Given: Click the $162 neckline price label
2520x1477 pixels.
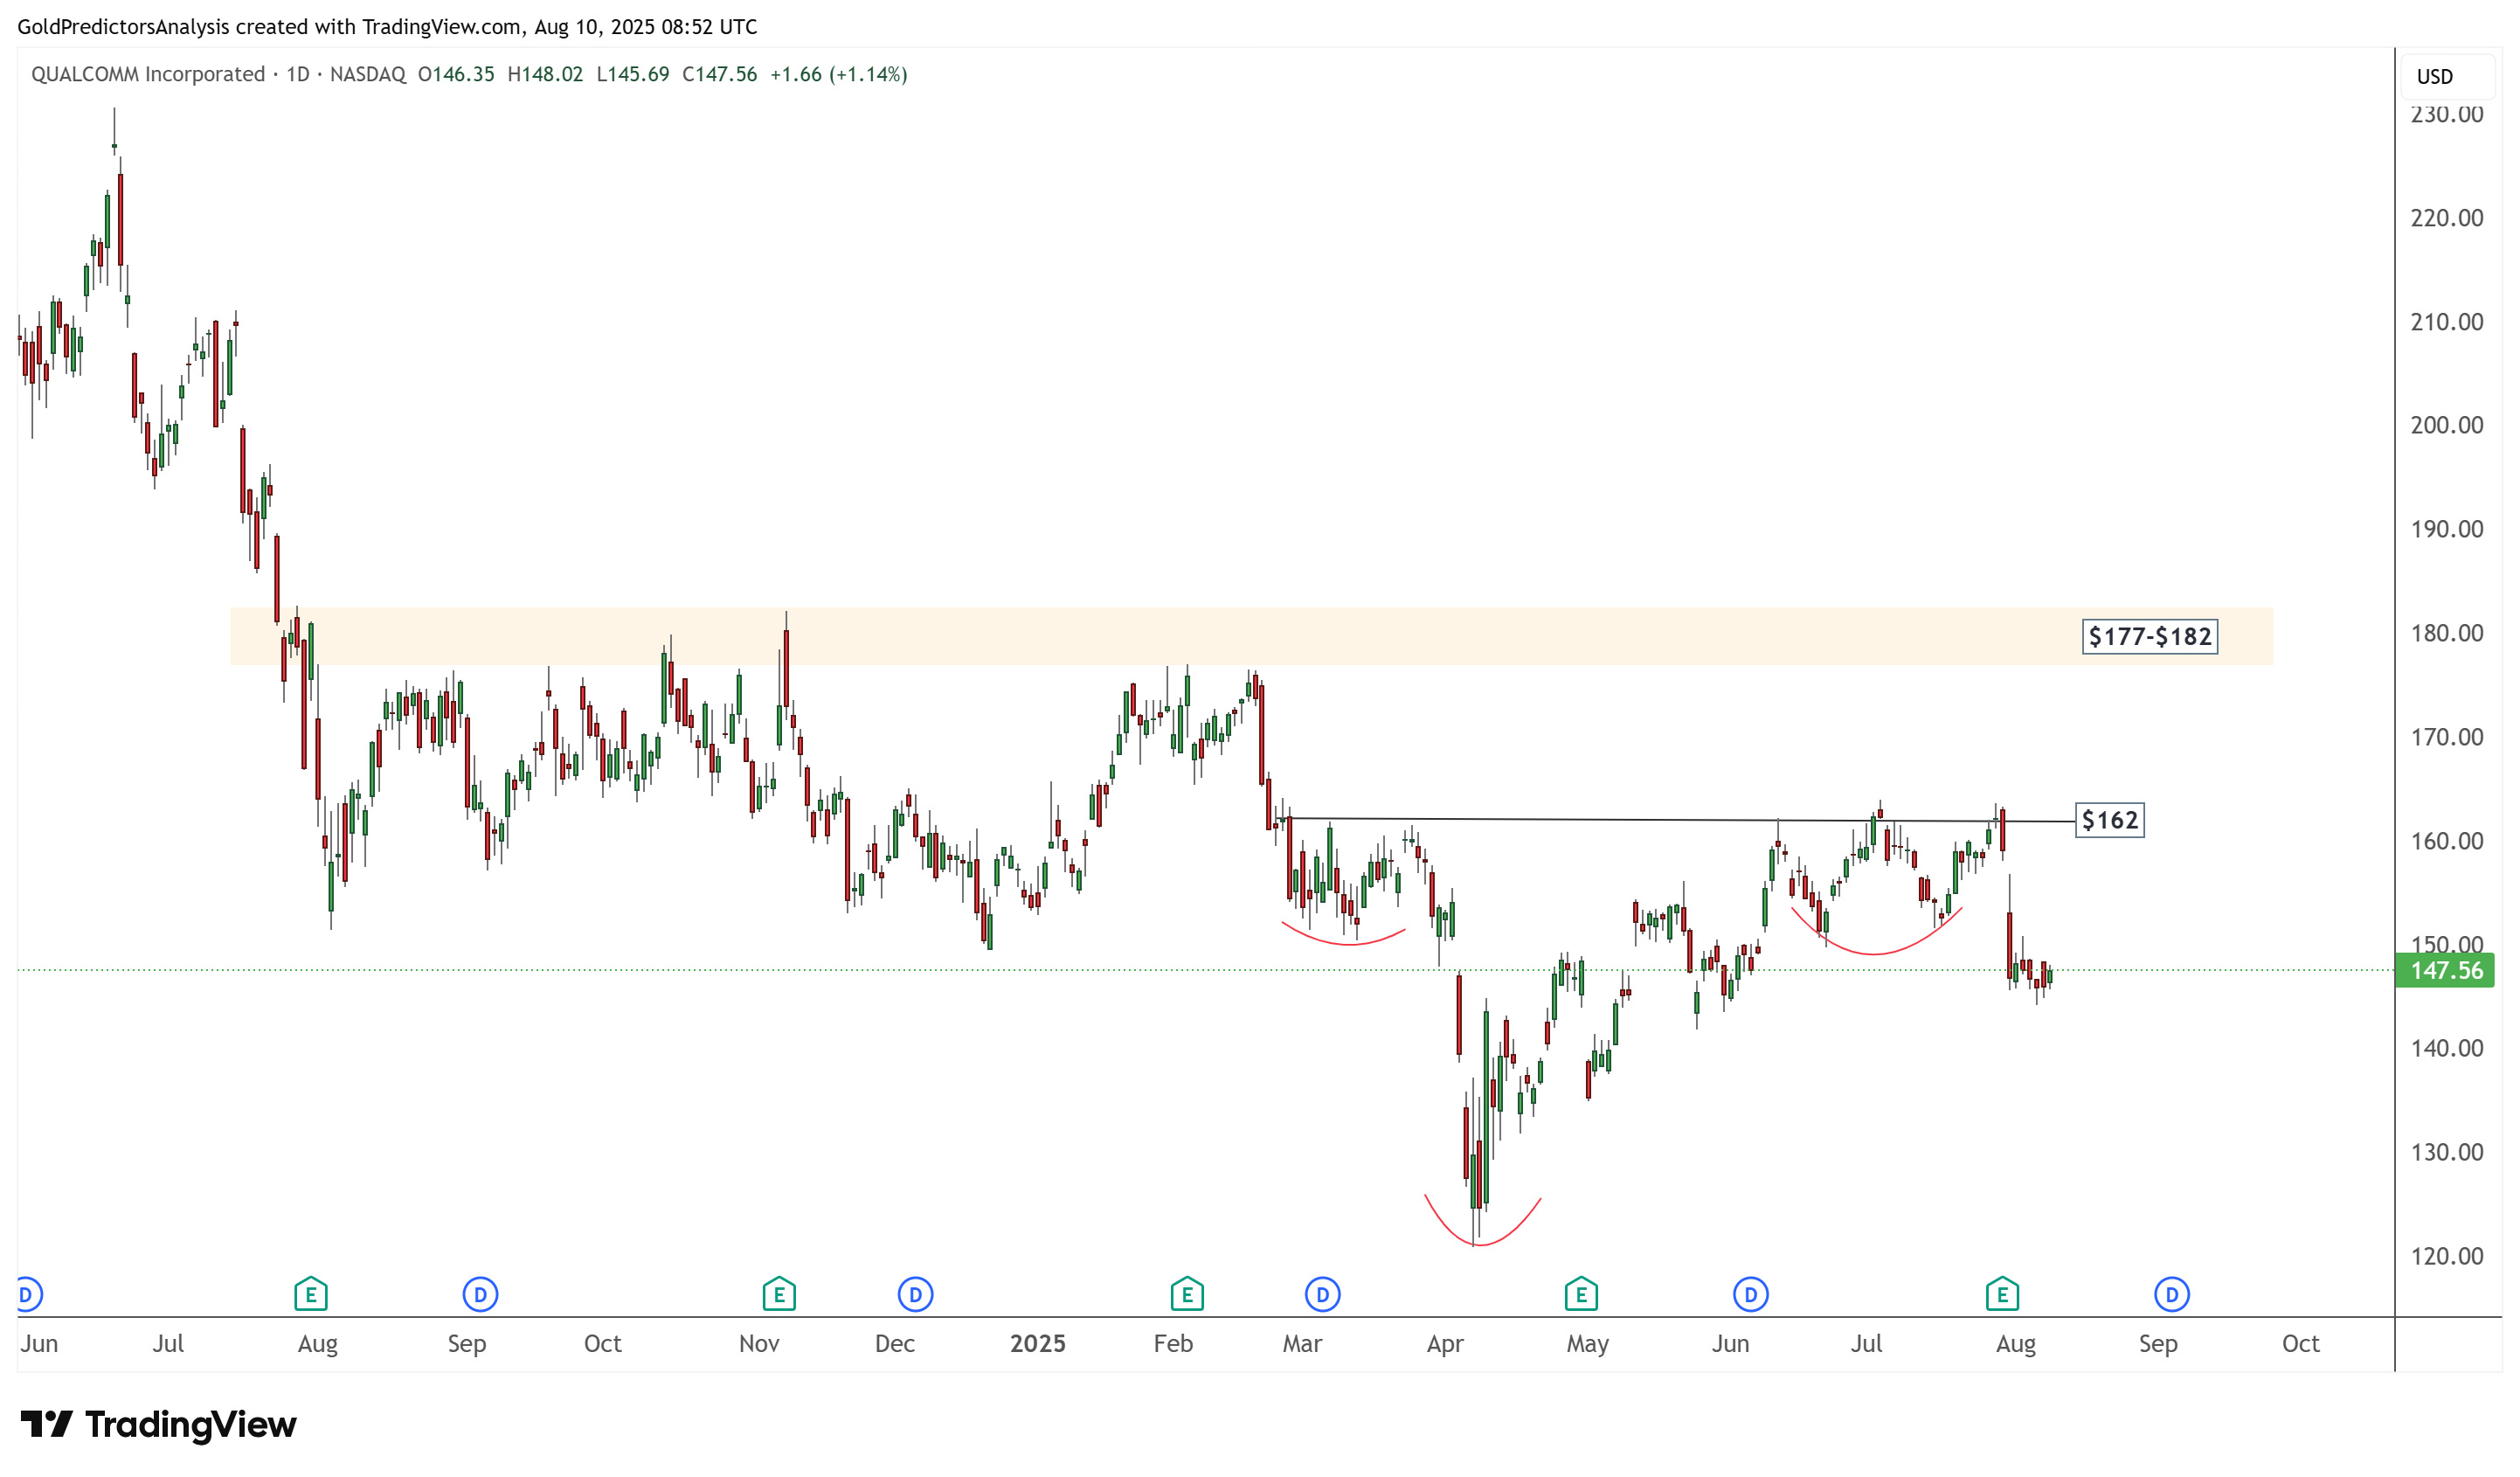Looking at the screenshot, I should [2109, 820].
